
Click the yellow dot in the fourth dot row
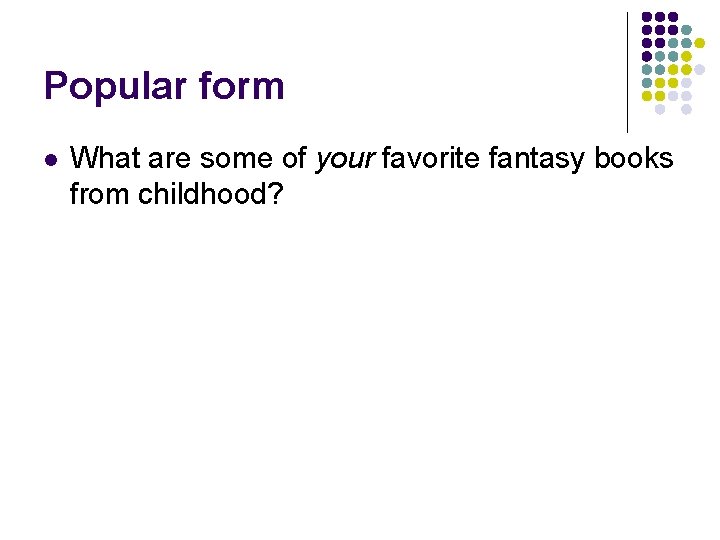[686, 56]
